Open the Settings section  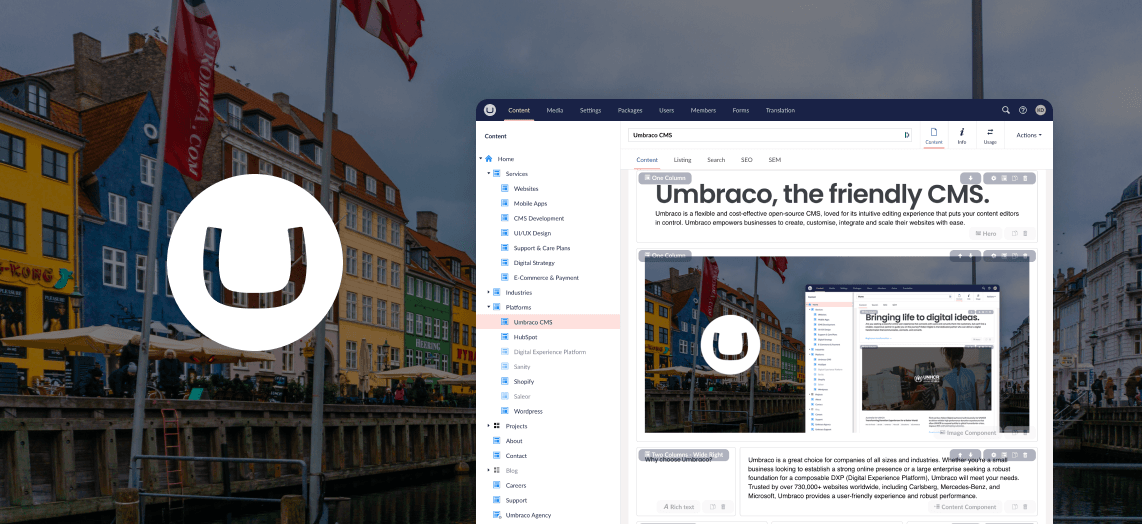click(x=591, y=111)
